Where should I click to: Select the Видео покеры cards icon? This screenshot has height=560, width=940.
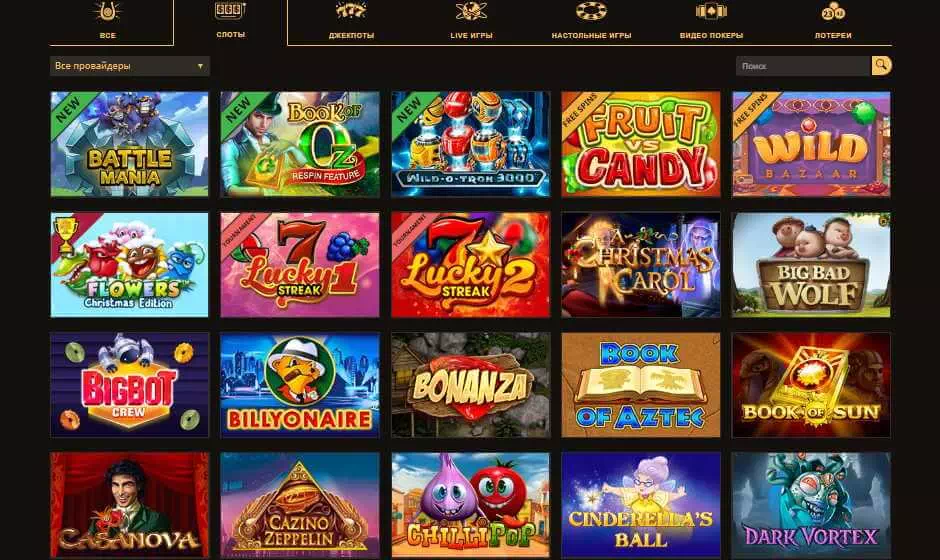coord(711,11)
